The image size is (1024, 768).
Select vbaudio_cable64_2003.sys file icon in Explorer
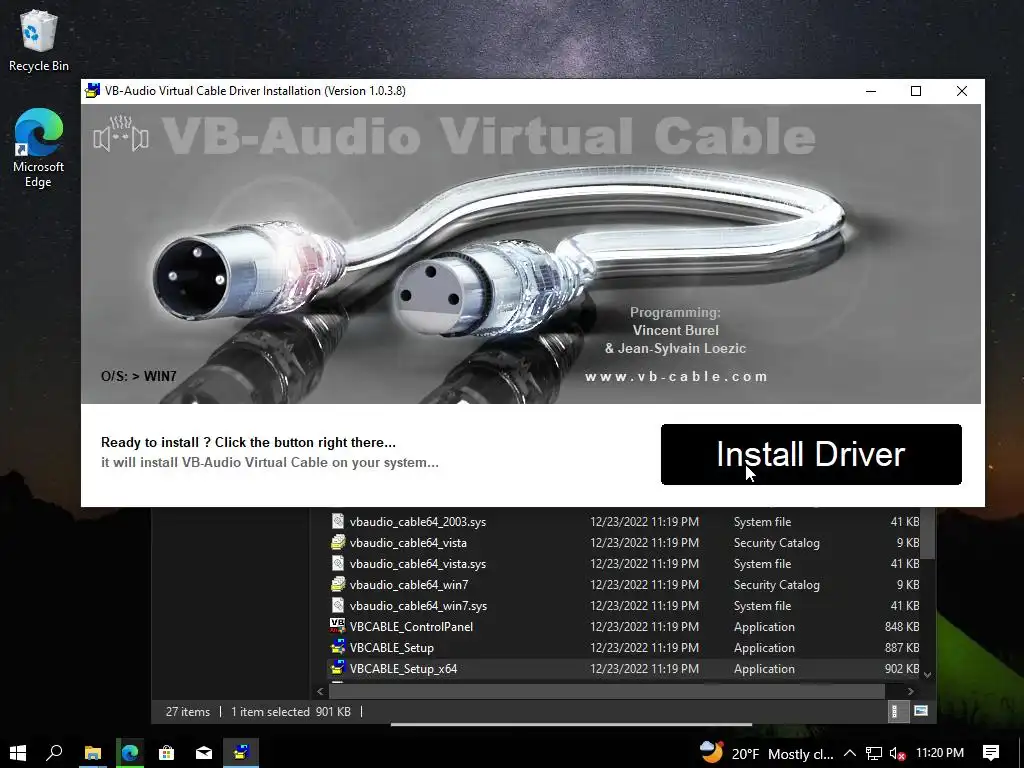pyautogui.click(x=338, y=521)
